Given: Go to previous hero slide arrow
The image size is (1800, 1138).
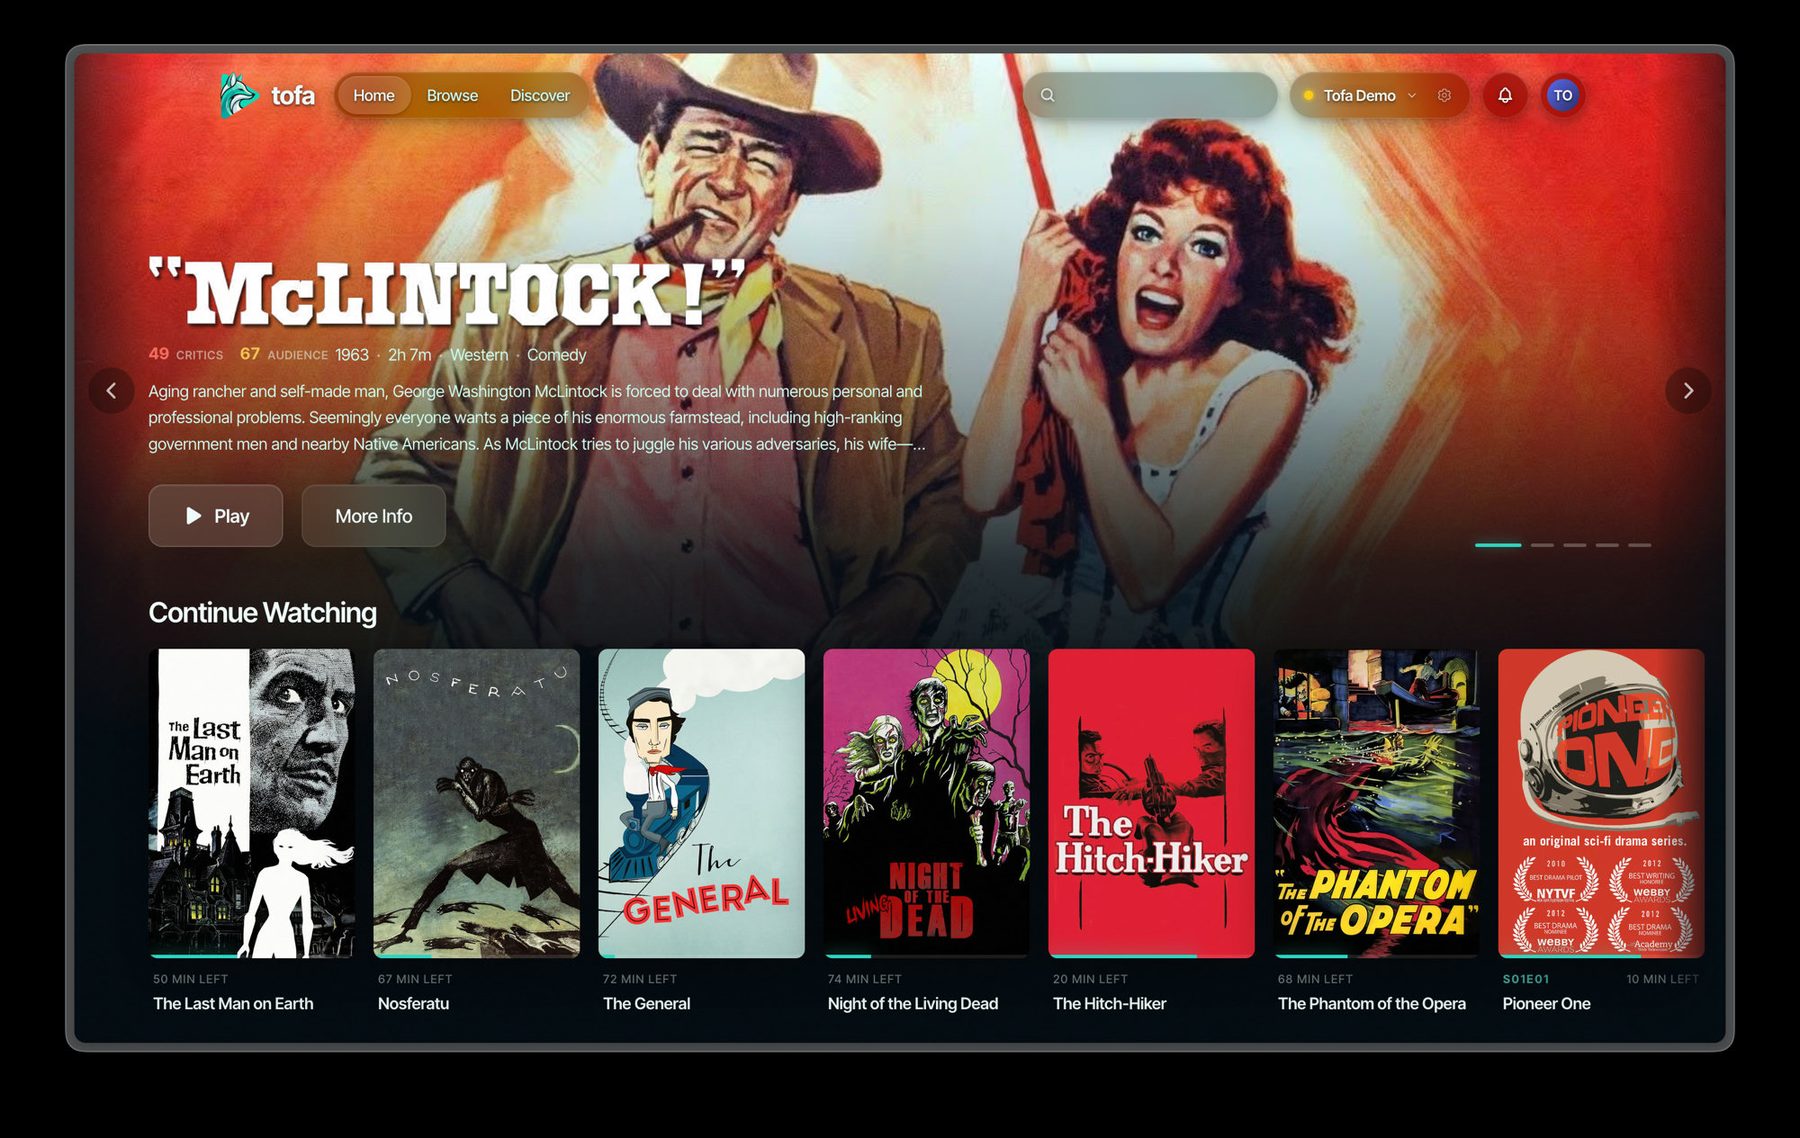Looking at the screenshot, I should pos(111,390).
